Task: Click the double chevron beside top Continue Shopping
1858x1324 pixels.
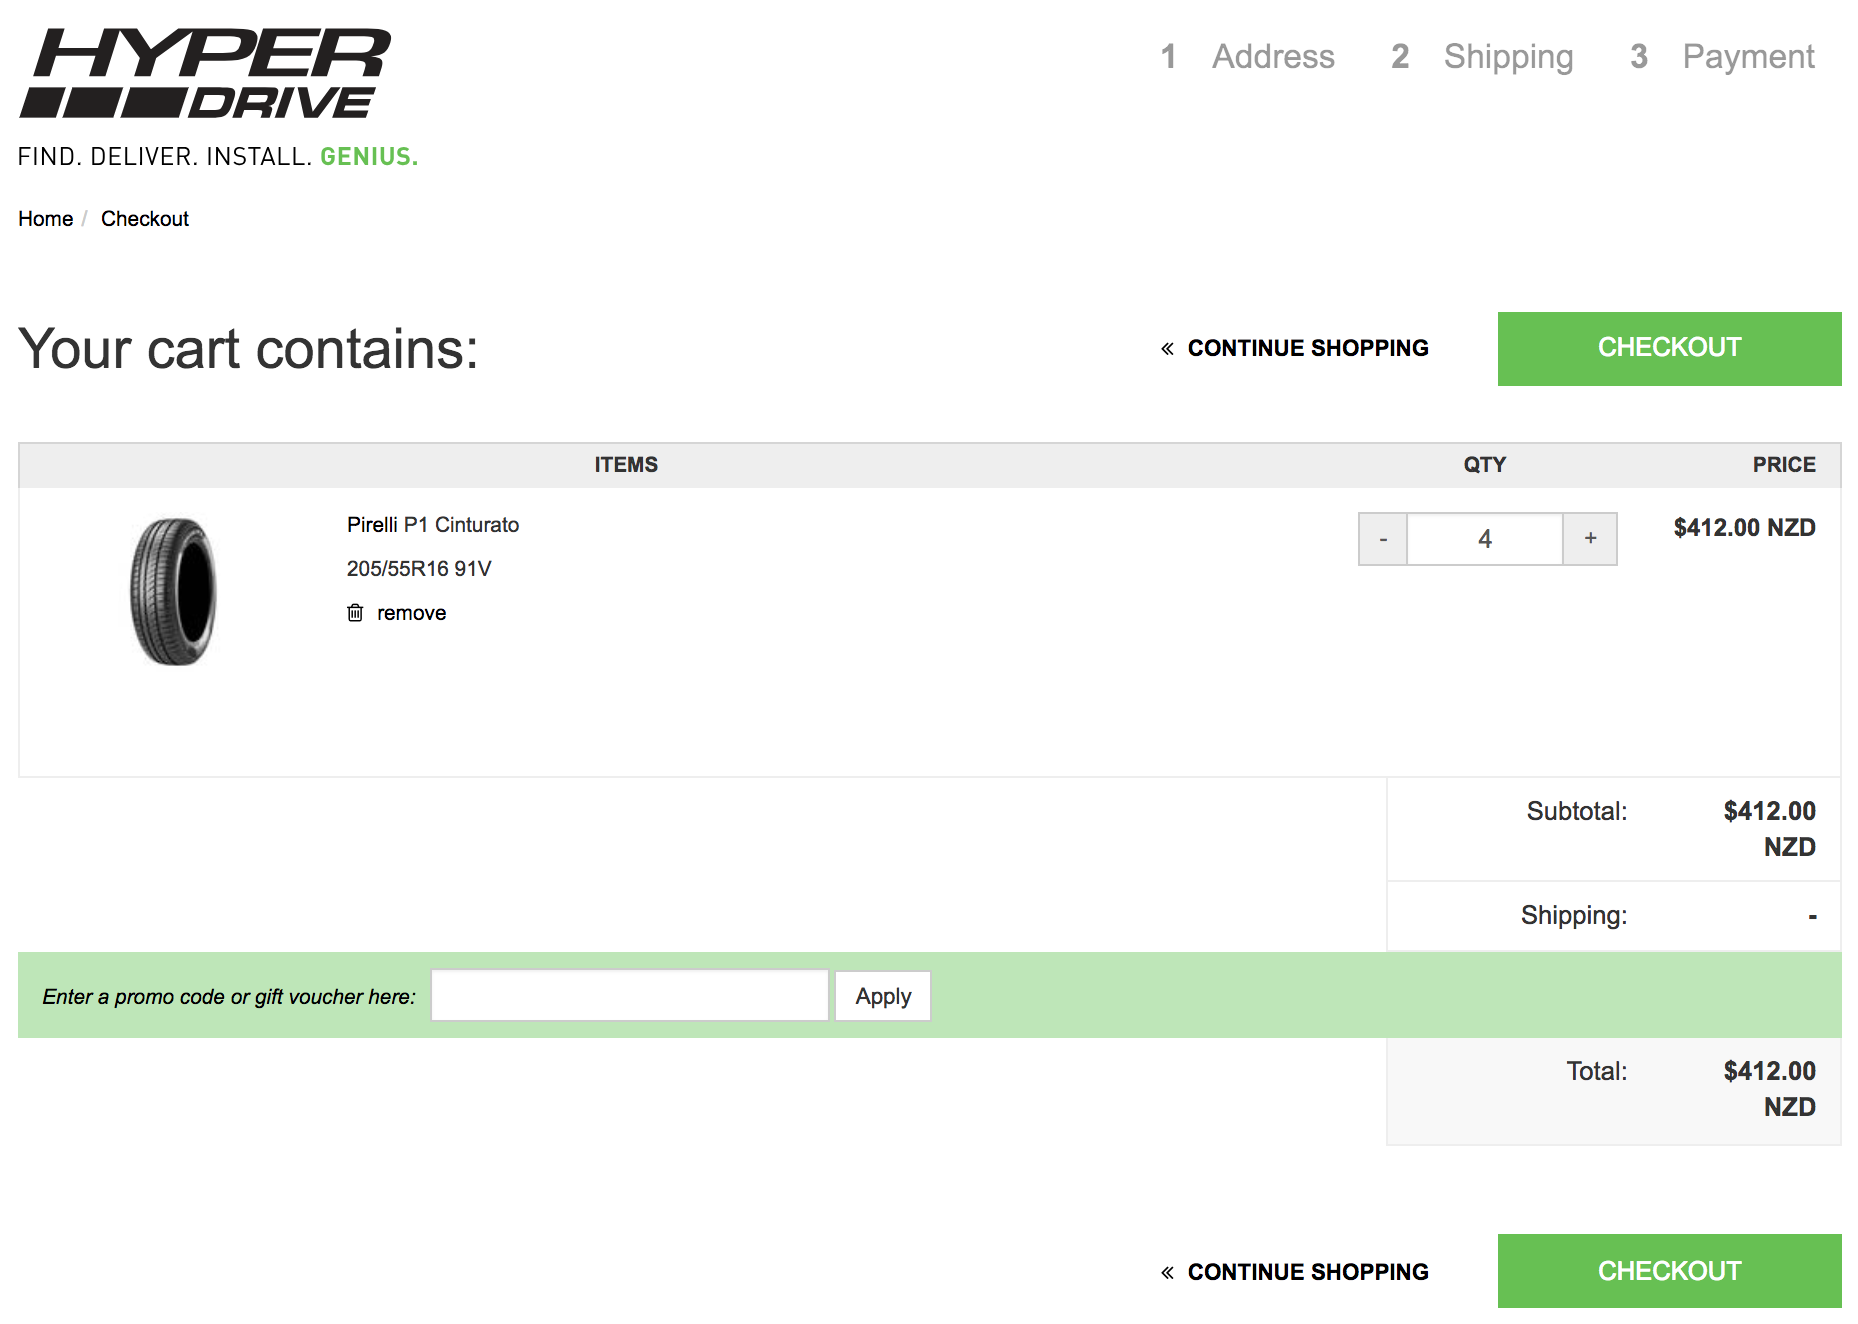Action: pyautogui.click(x=1167, y=348)
